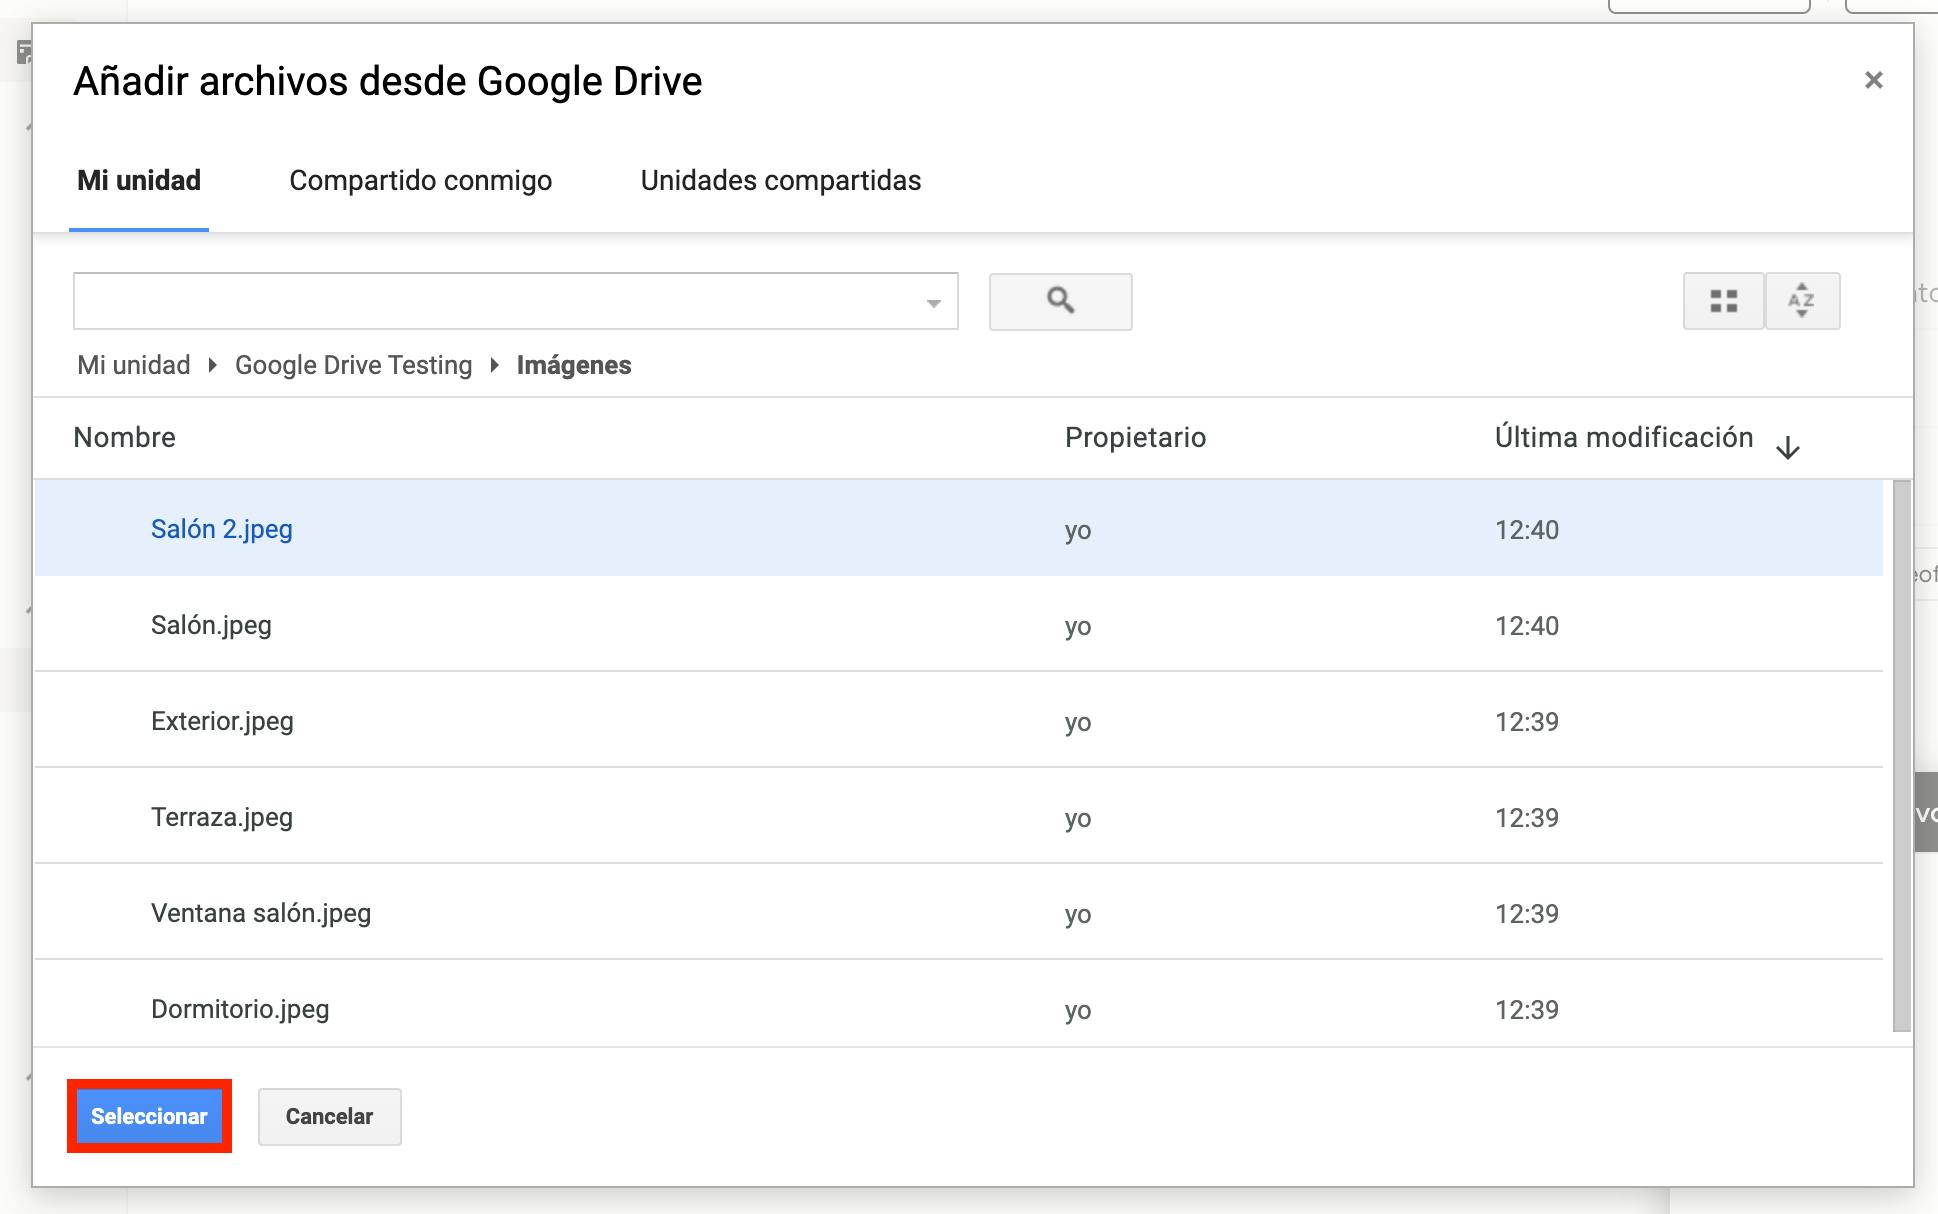Close the Google Drive dialog
Screen dimensions: 1938x1214
coord(1873,80)
